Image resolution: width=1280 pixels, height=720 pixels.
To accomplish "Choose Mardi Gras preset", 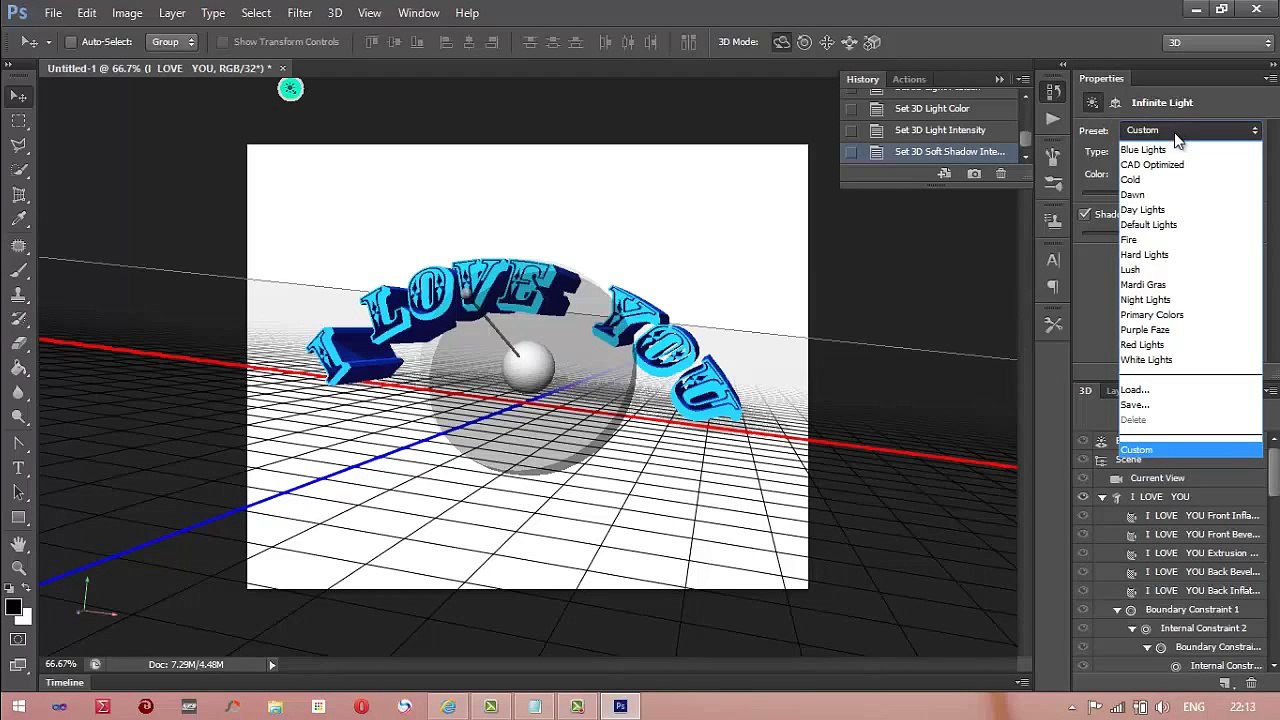I will 1143,285.
